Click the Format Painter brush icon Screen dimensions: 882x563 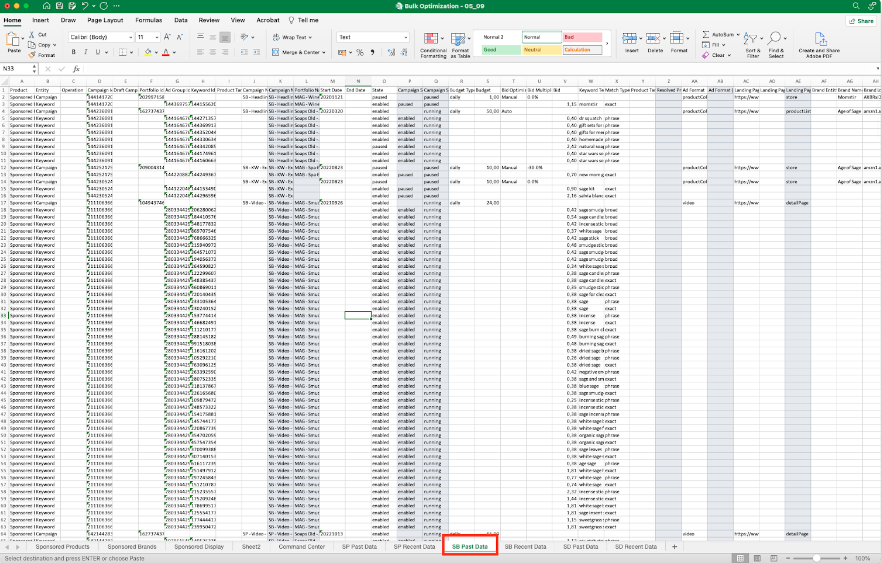[33, 55]
